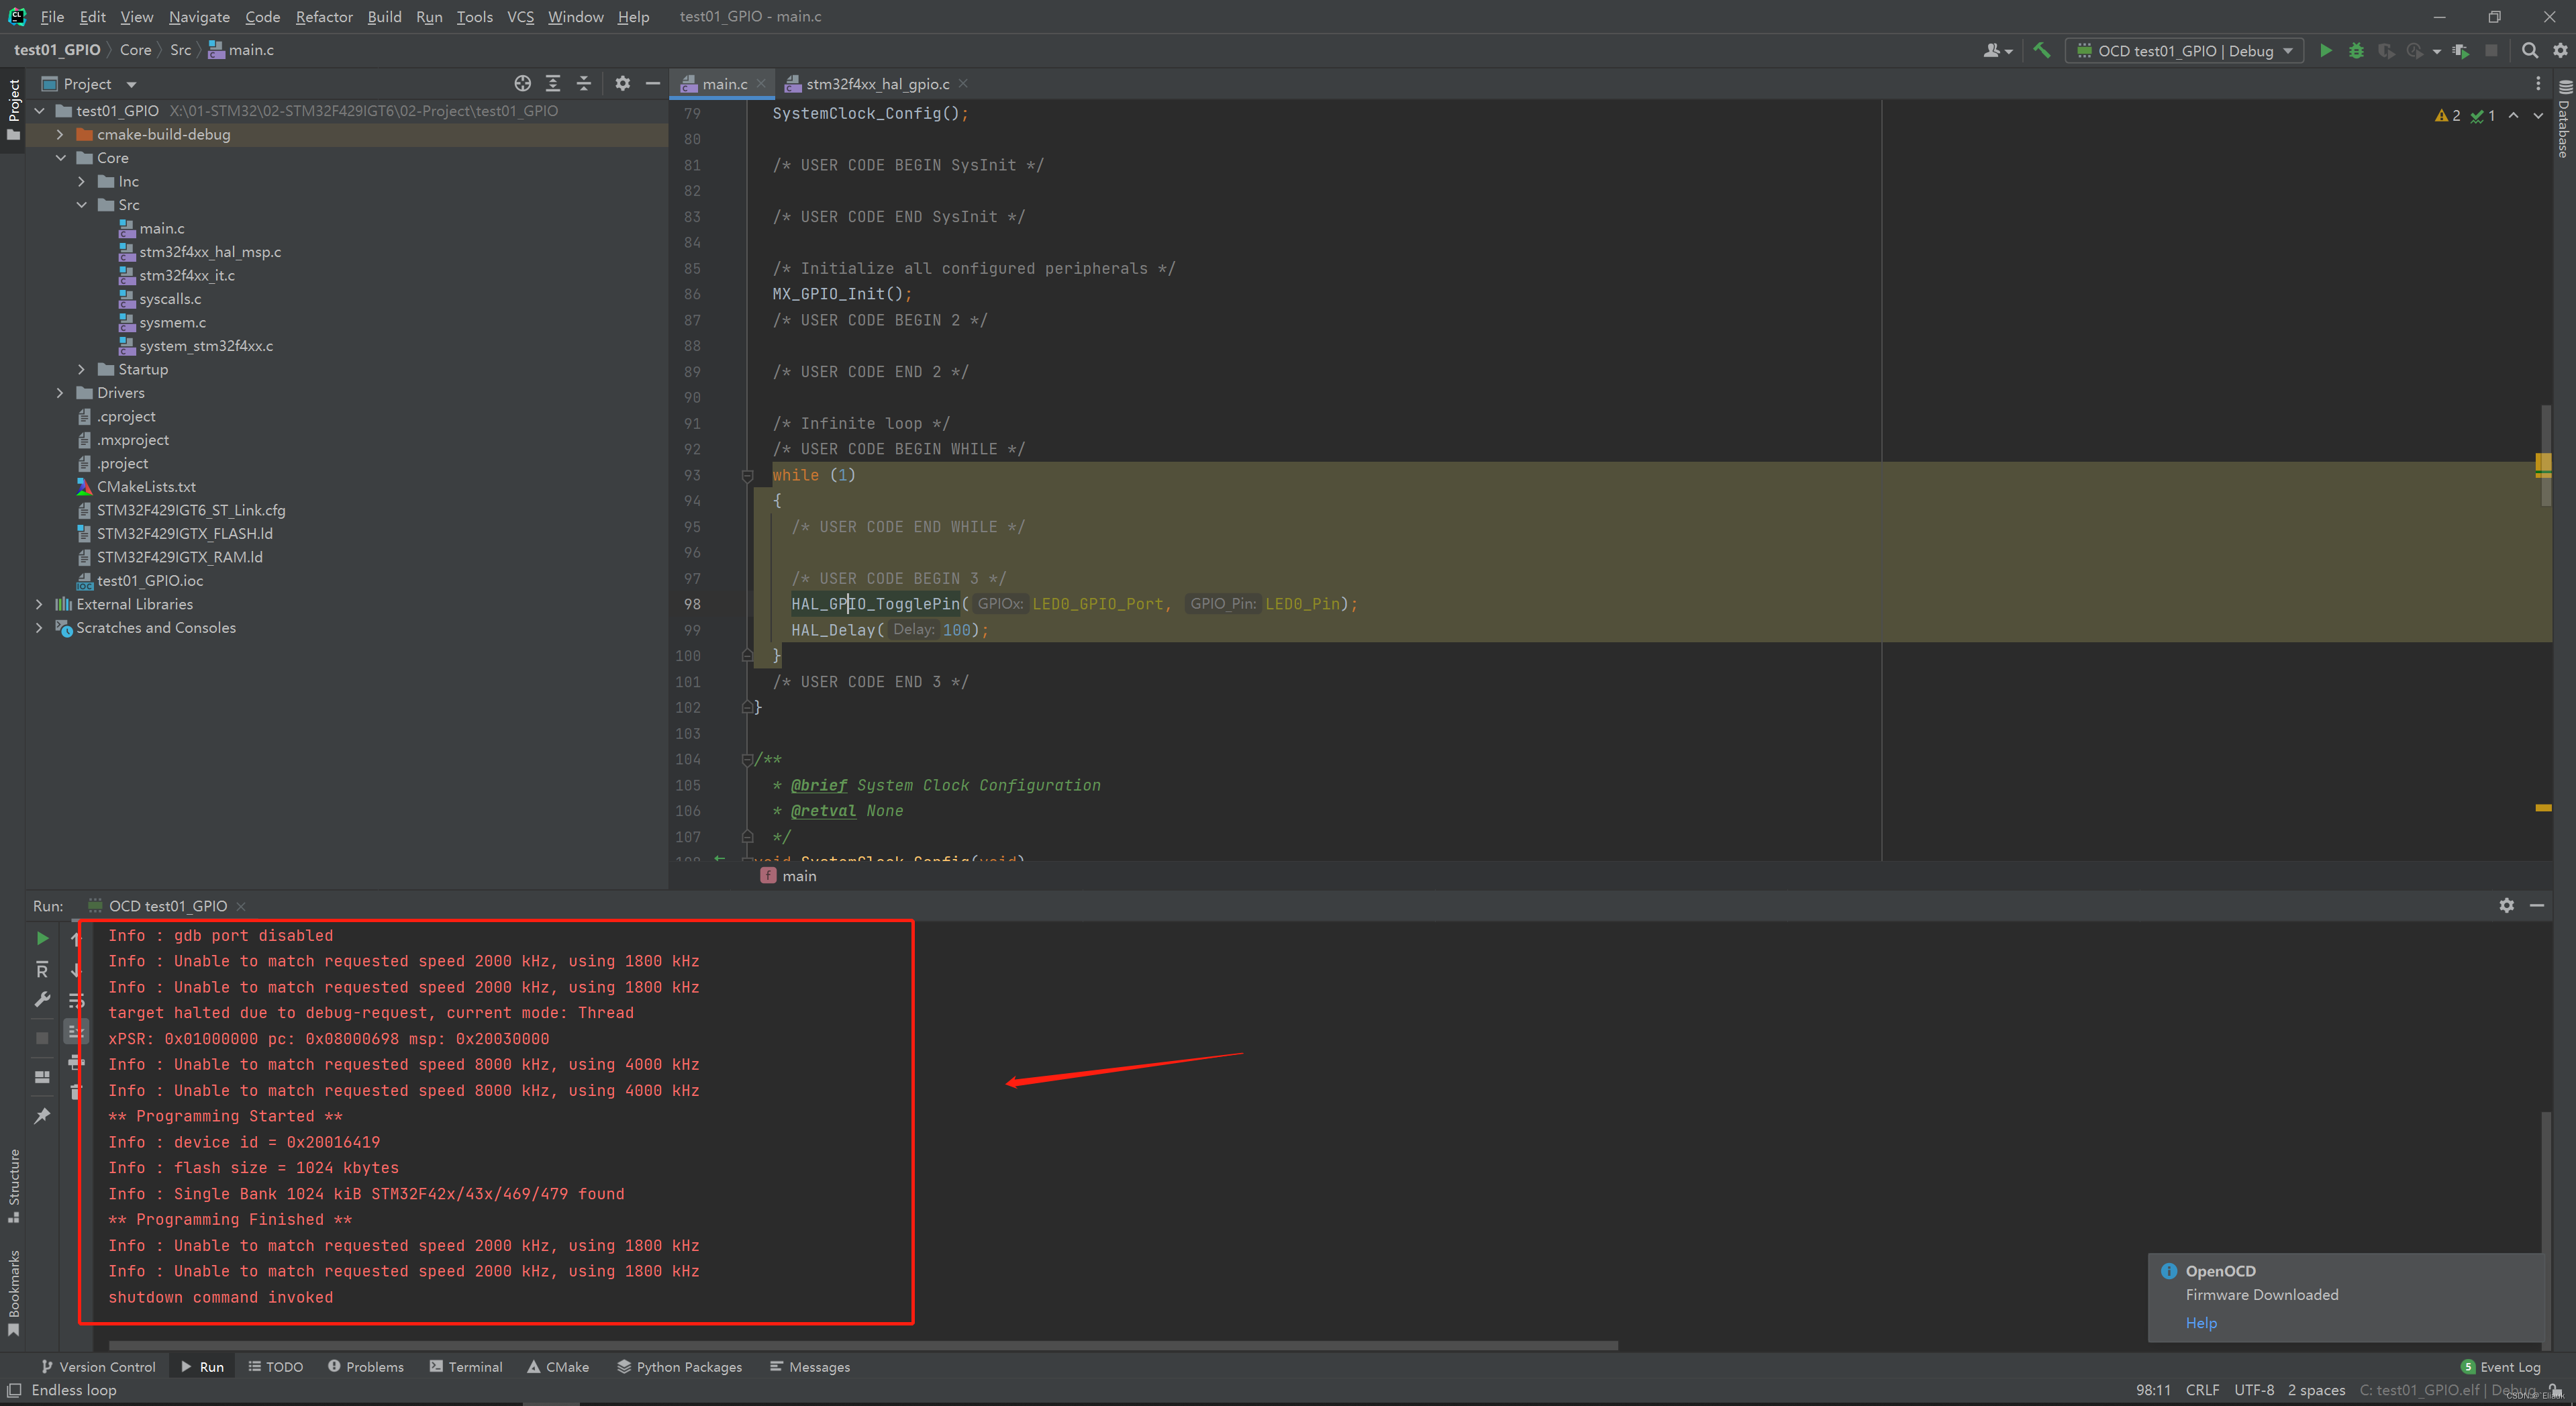Pin the Run tab with pin icon

click(x=42, y=1116)
